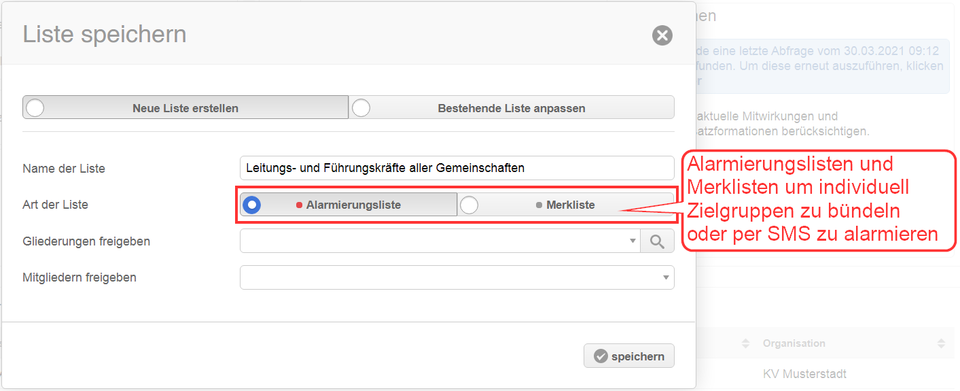Viewport: 960px width, 391px height.
Task: Focus the Name der Liste text field
Action: tap(457, 168)
